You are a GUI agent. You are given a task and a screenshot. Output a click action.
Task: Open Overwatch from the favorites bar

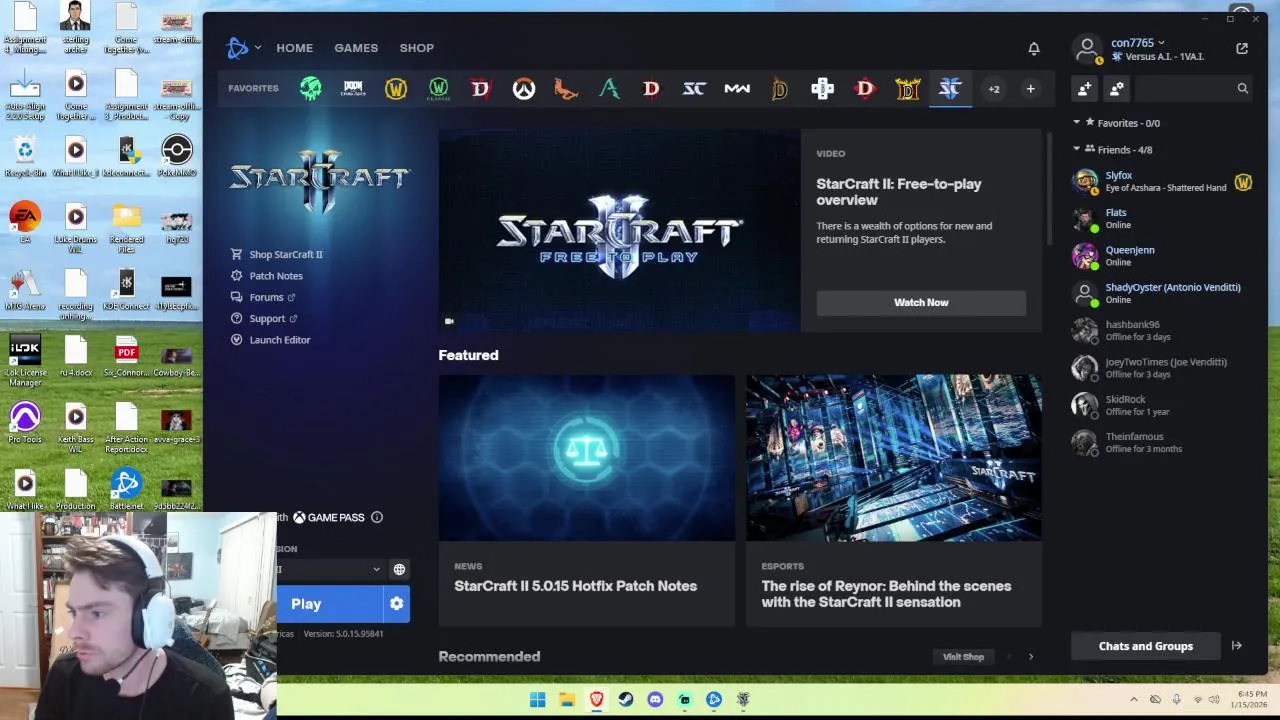tap(524, 89)
